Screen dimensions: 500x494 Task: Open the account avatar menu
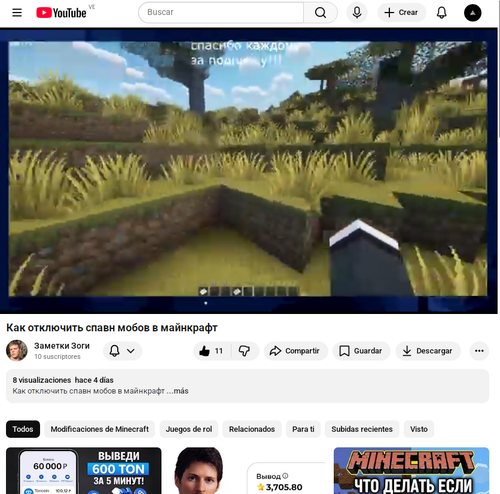(473, 13)
